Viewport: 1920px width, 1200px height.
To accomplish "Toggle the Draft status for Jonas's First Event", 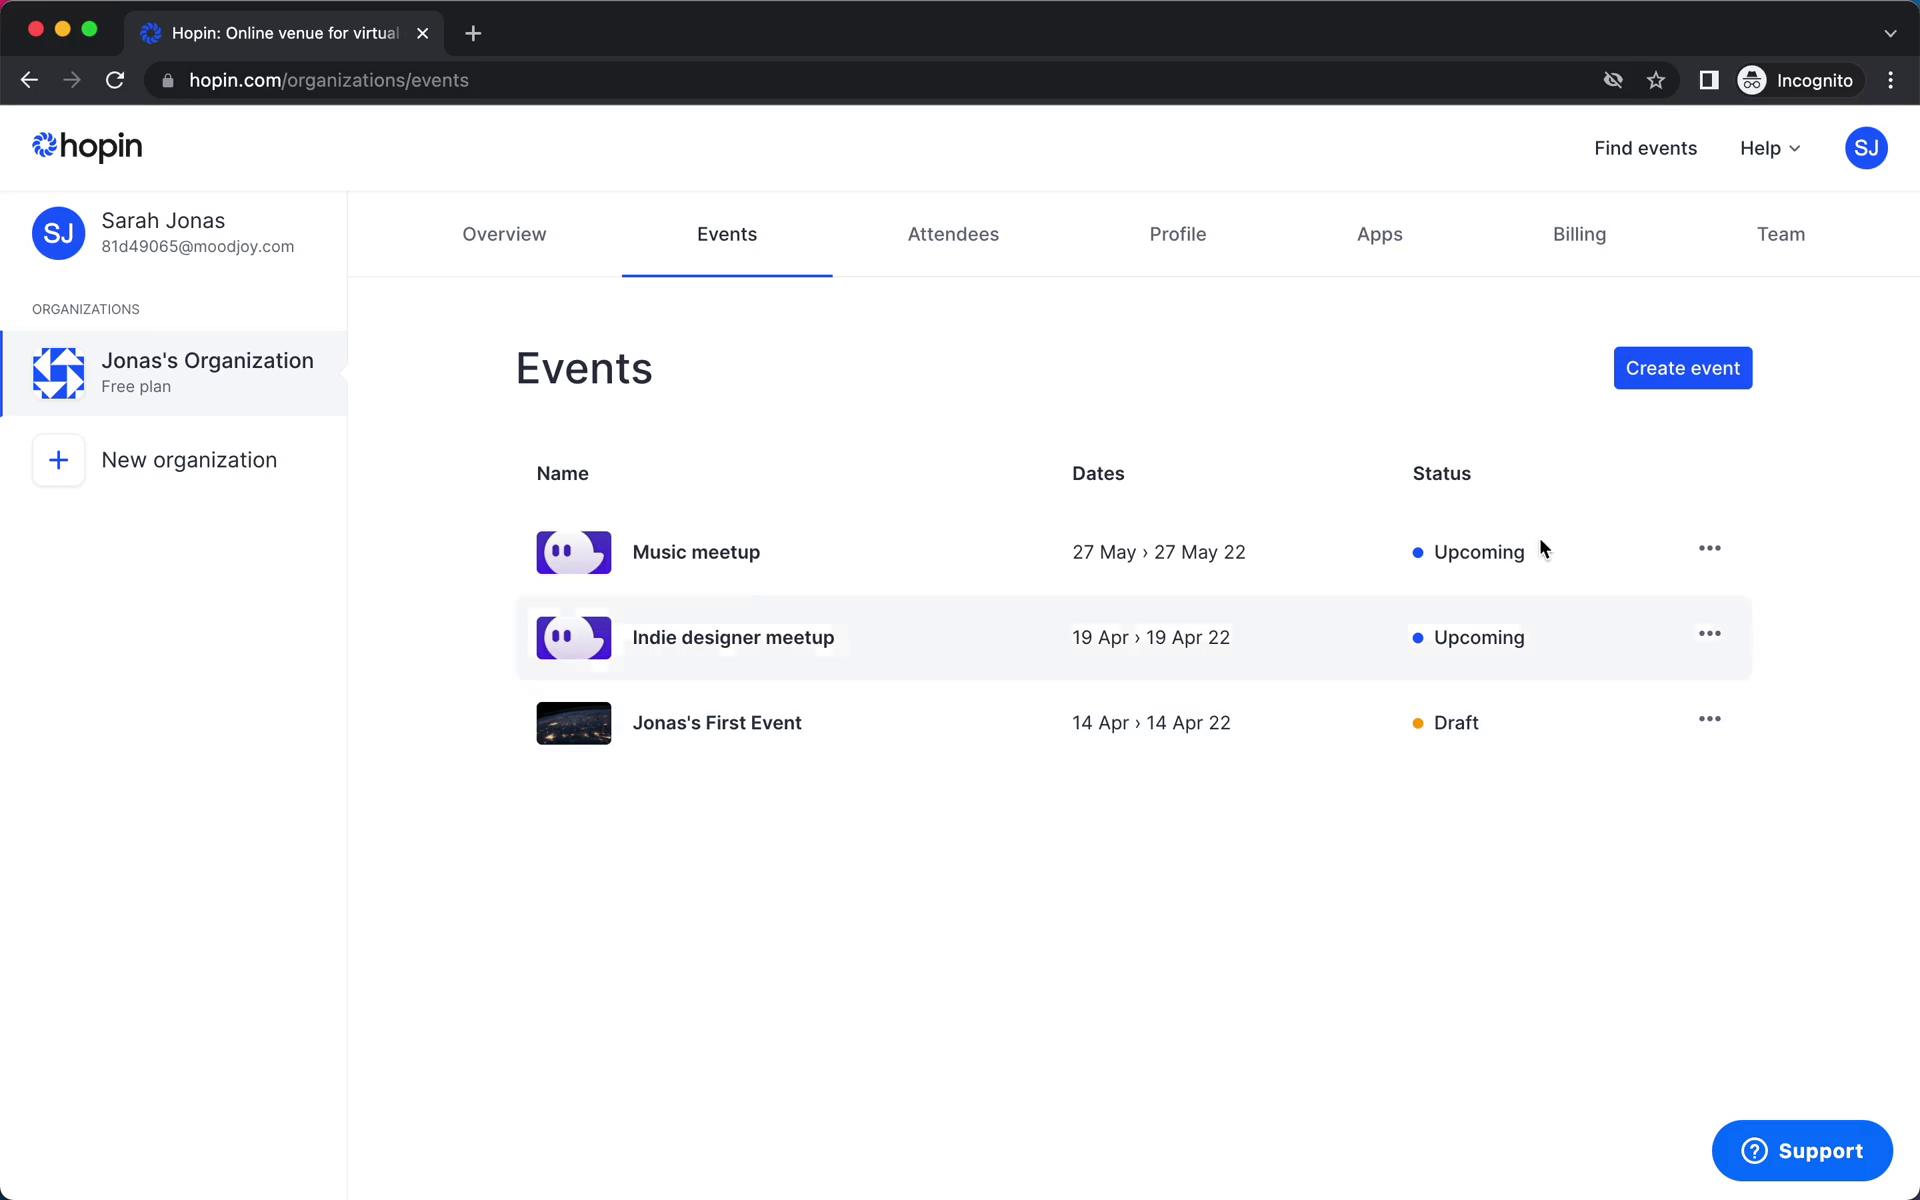I will coord(1456,722).
